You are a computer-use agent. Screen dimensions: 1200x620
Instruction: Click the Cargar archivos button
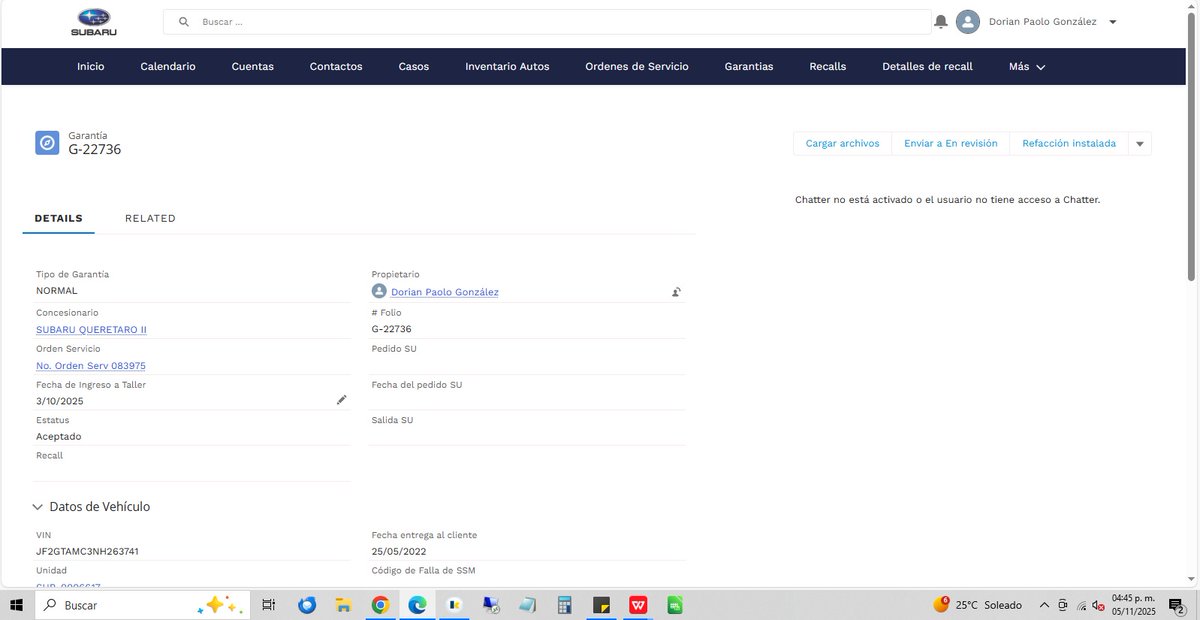842,144
